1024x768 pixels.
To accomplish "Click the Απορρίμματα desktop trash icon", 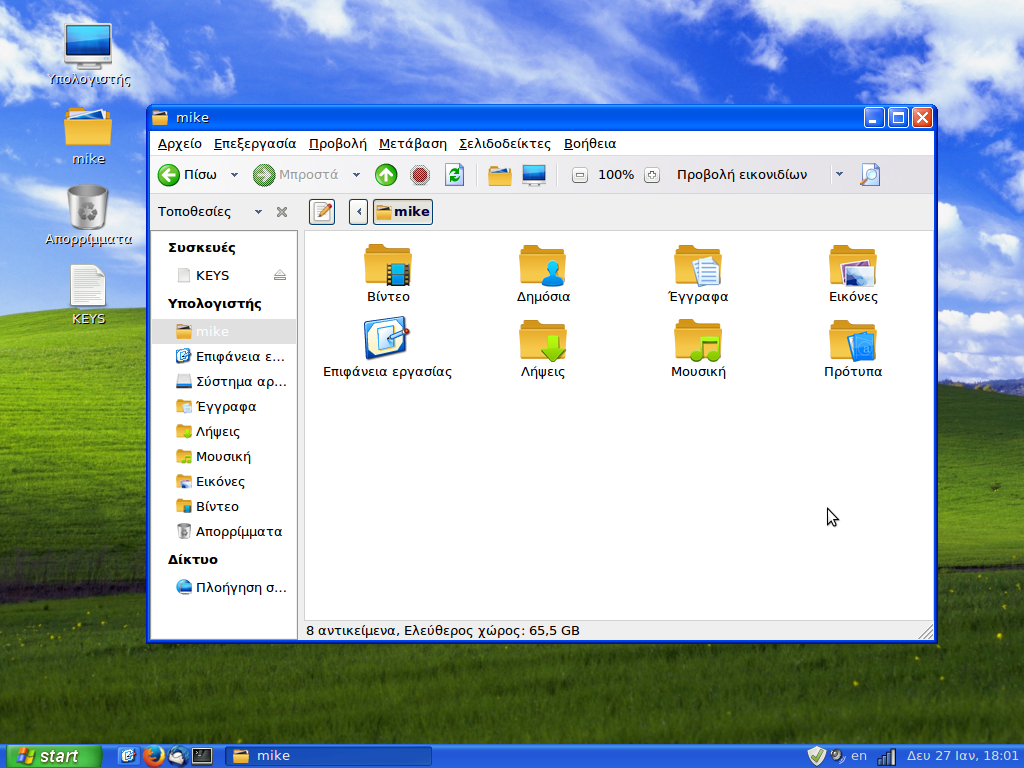I will 88,207.
